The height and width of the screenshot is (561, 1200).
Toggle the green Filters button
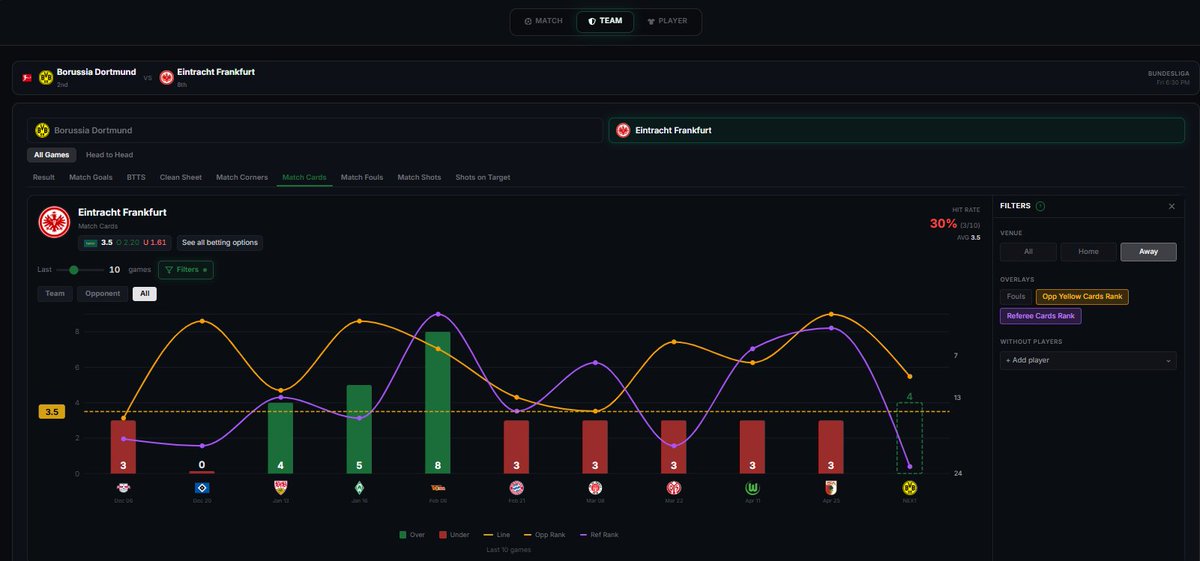tap(186, 270)
